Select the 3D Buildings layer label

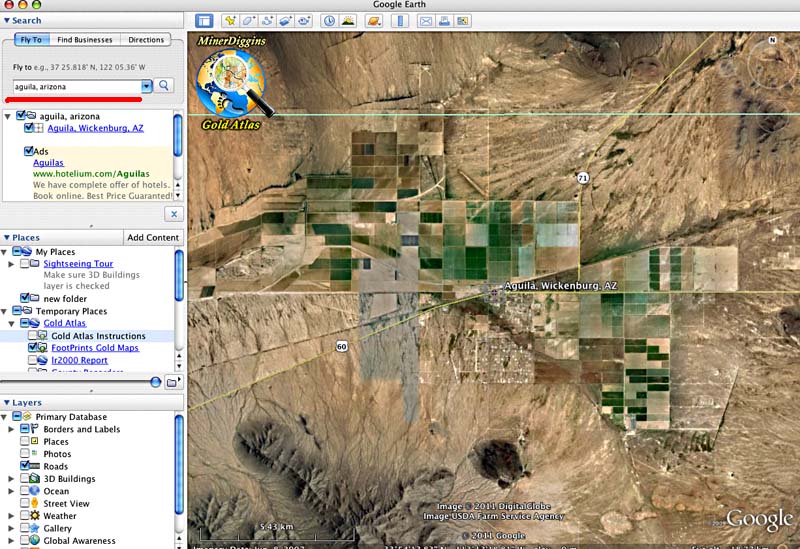pyautogui.click(x=69, y=479)
